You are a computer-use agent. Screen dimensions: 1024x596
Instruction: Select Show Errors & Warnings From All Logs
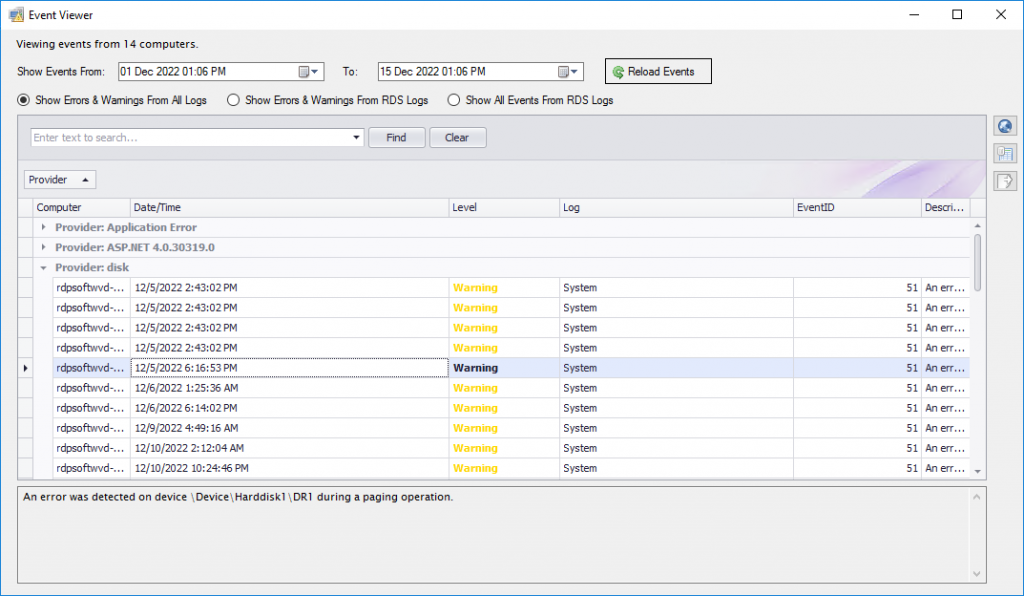coord(21,100)
